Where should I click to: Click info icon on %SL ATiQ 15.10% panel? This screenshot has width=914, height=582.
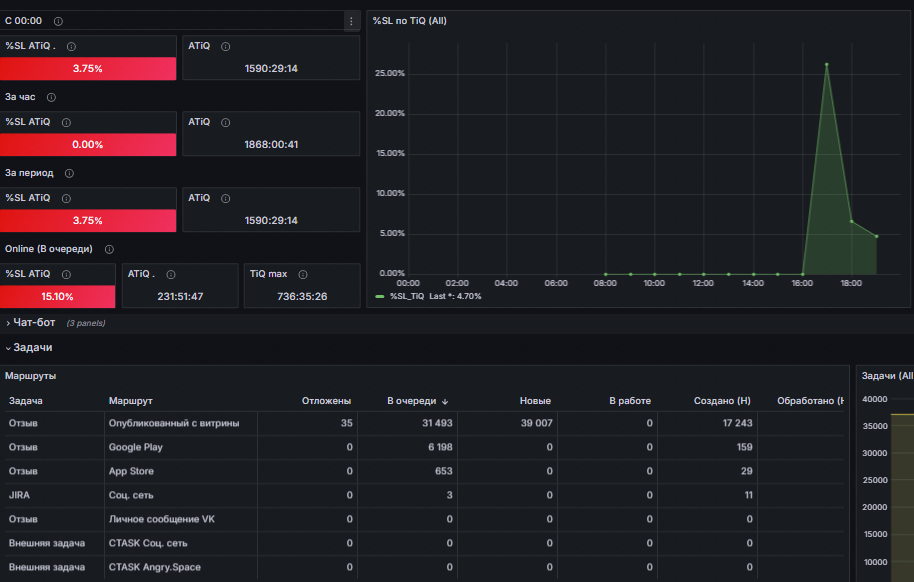pos(66,274)
